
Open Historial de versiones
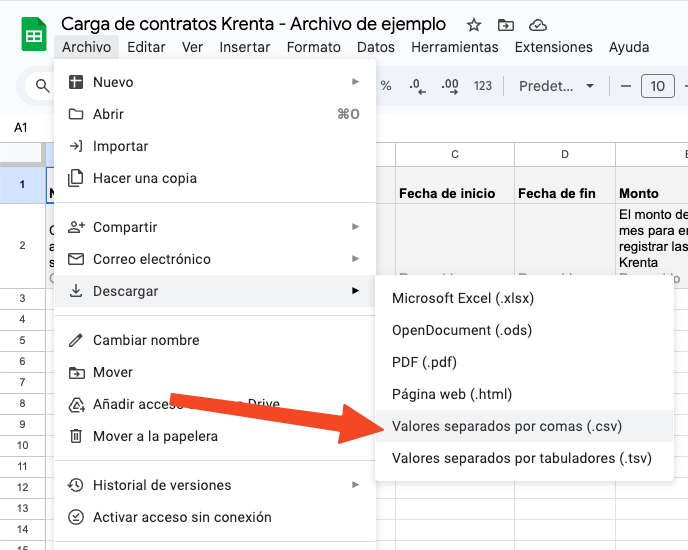pyautogui.click(x=215, y=485)
